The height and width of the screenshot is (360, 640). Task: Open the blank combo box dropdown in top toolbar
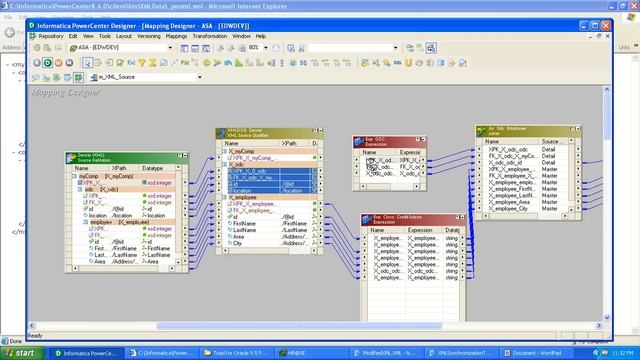coord(395,48)
